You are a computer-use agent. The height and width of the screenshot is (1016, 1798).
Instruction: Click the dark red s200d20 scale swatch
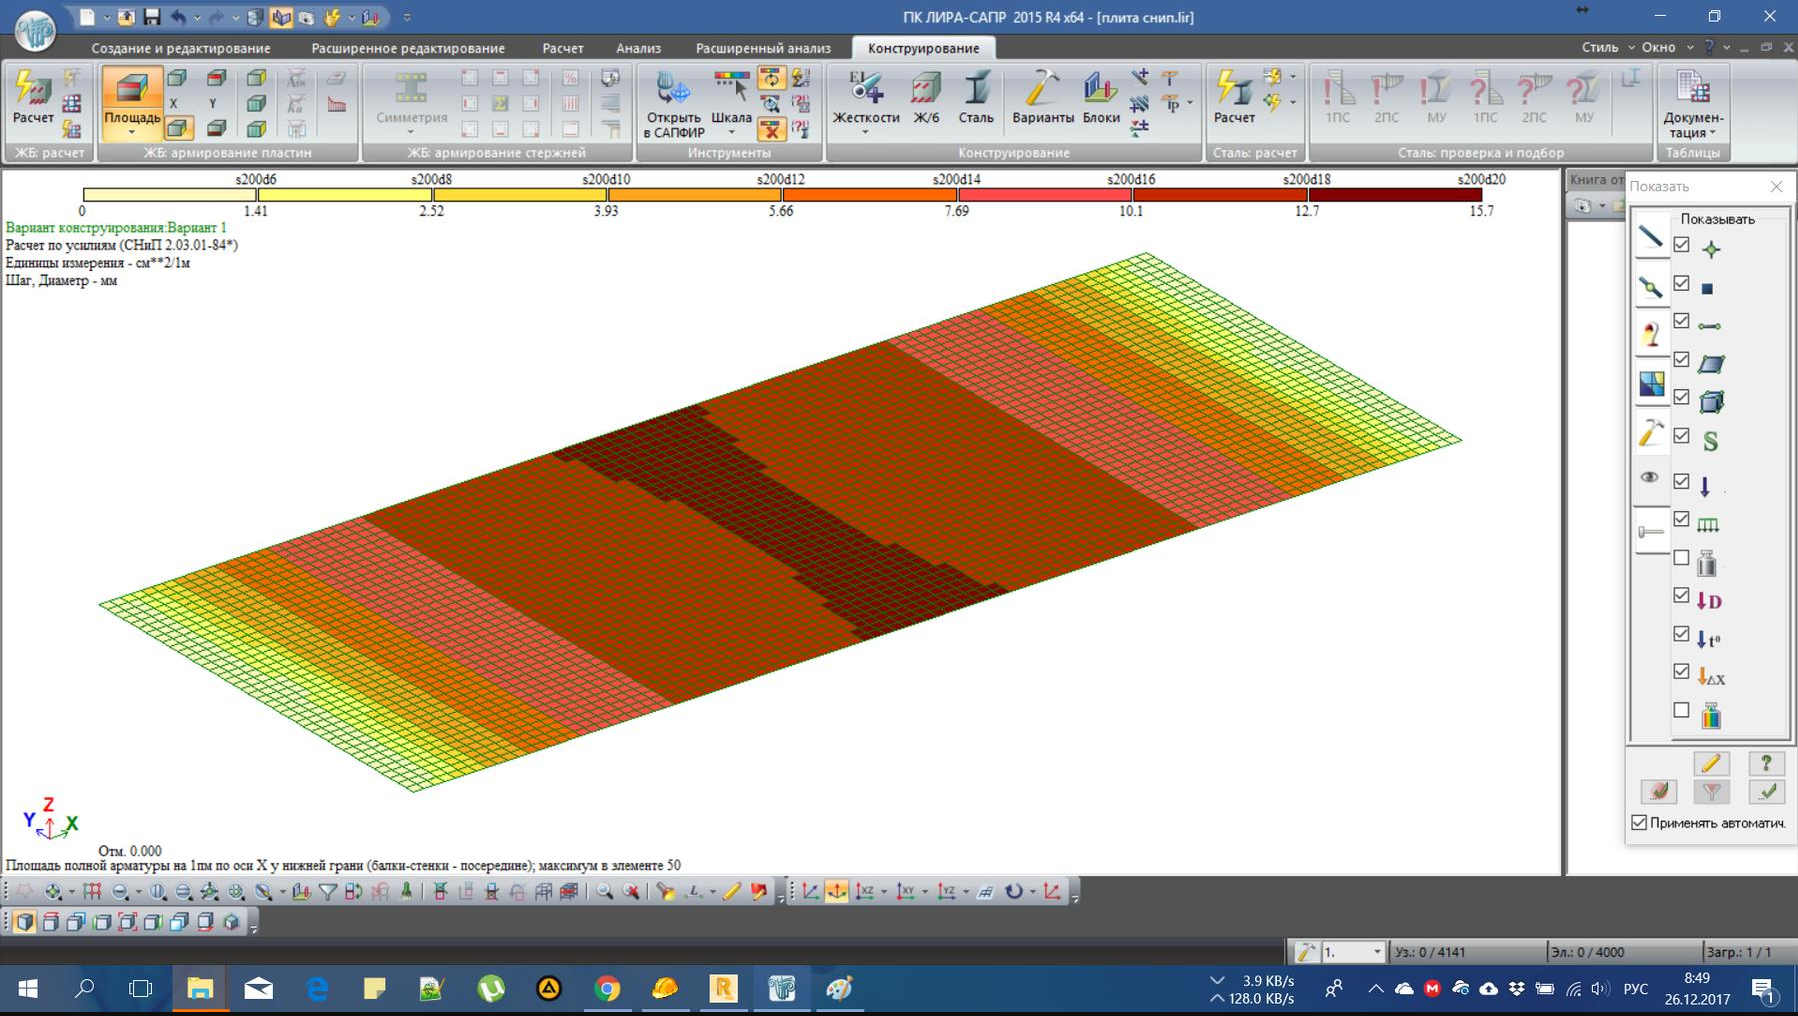pos(1395,195)
